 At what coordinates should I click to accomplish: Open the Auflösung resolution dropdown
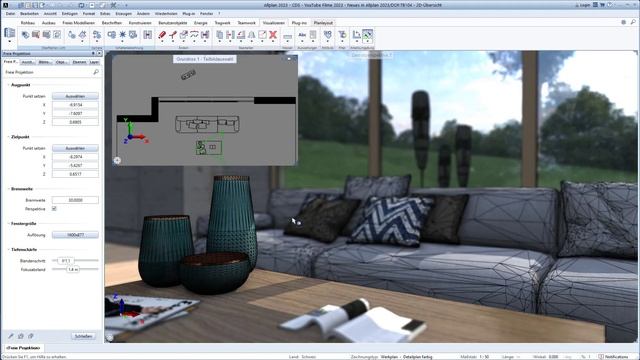(75, 235)
